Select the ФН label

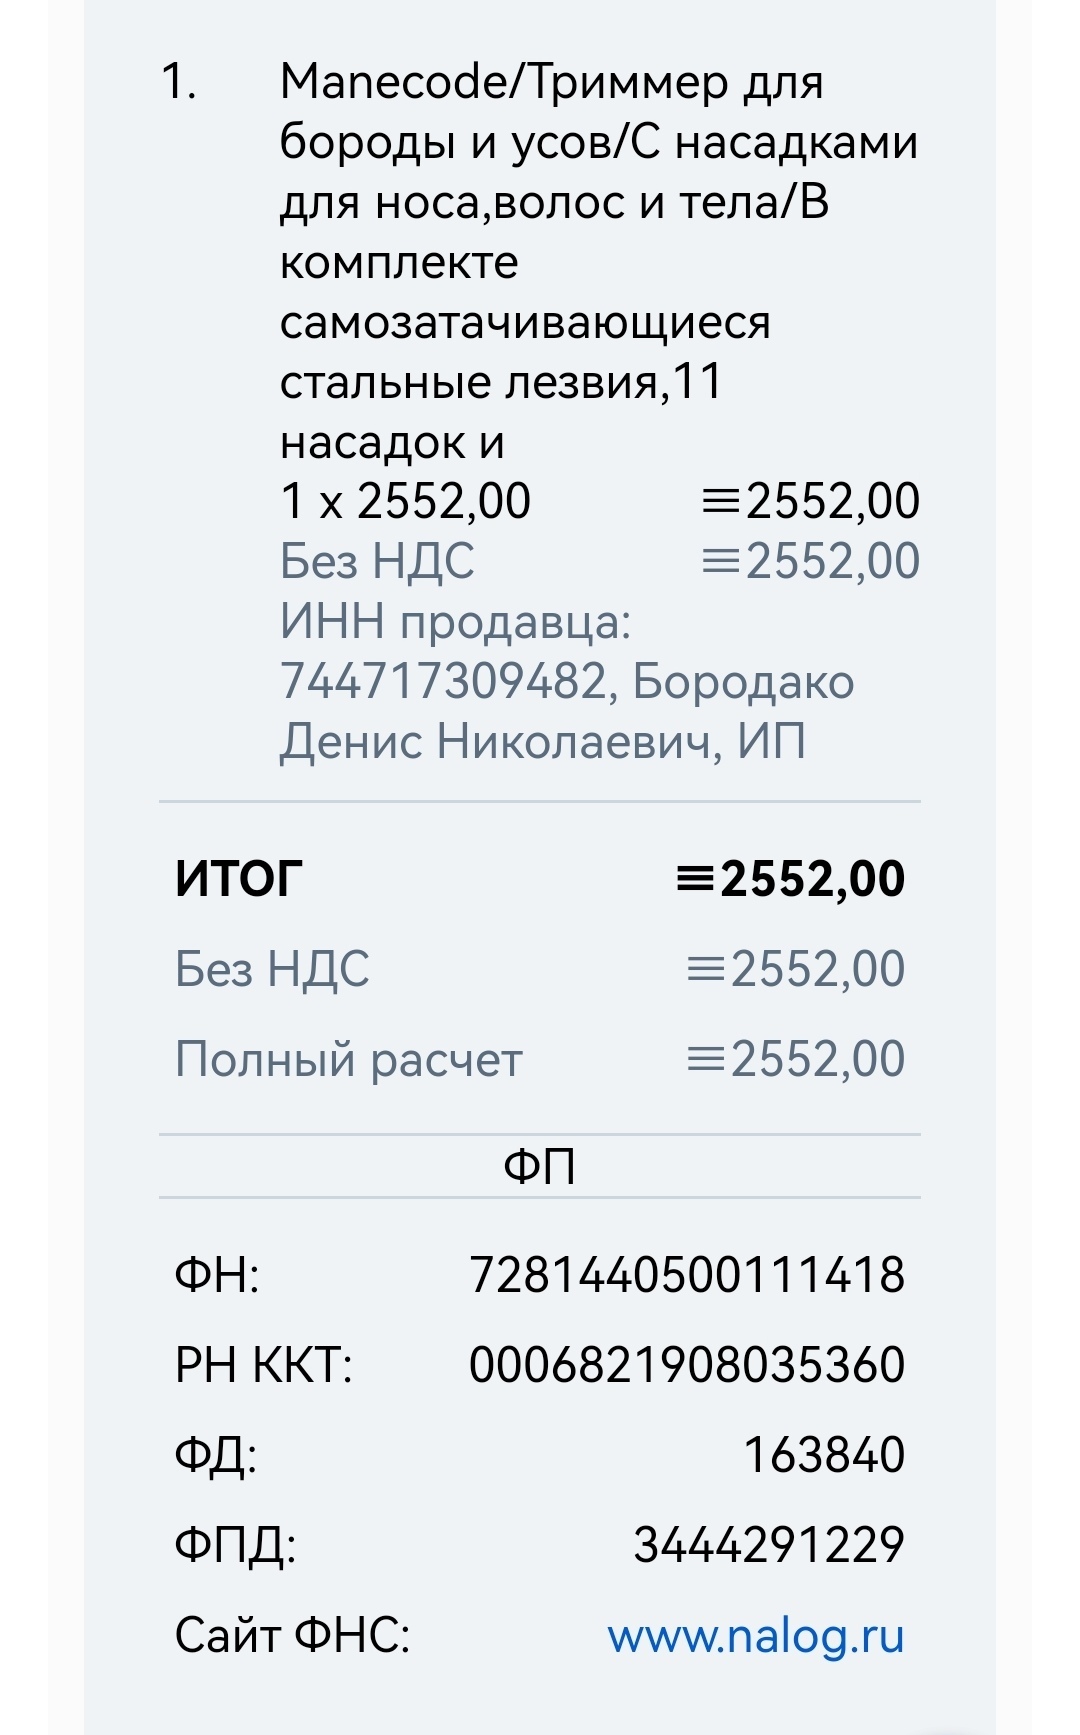(x=216, y=1276)
